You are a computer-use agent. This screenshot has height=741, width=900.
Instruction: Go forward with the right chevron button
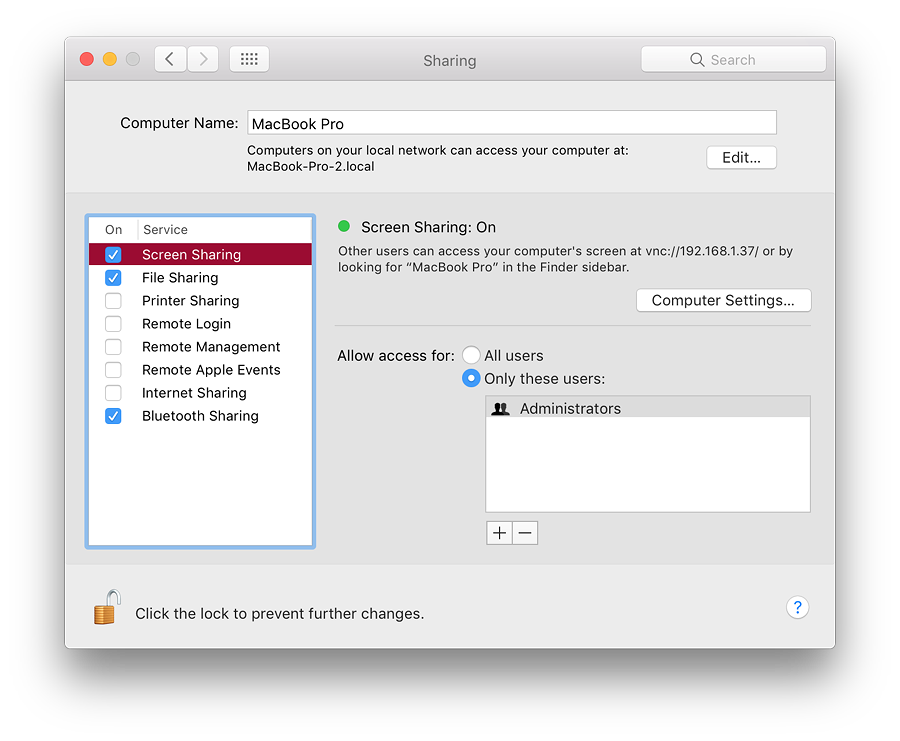(203, 59)
